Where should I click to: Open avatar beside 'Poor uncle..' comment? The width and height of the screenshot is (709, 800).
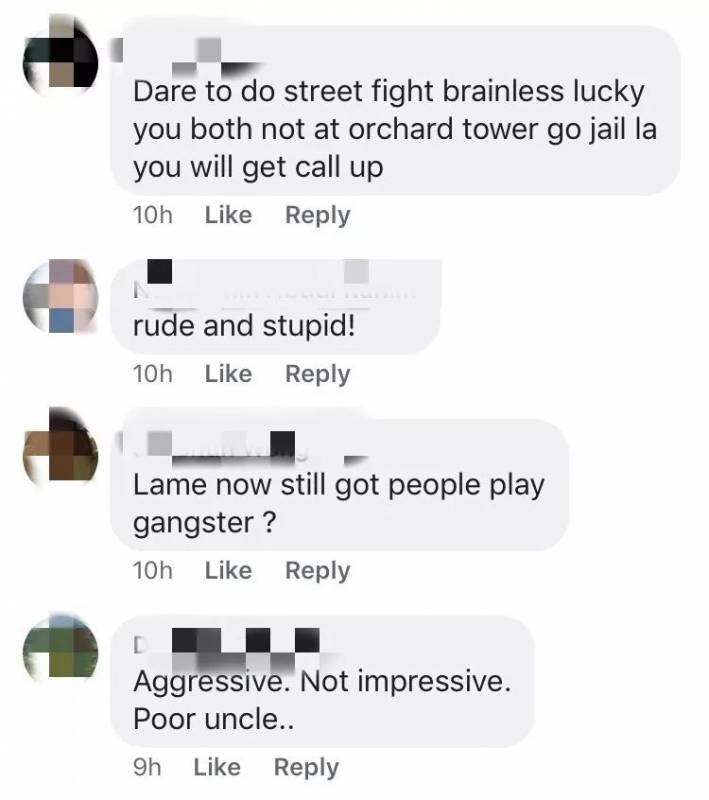(x=60, y=649)
